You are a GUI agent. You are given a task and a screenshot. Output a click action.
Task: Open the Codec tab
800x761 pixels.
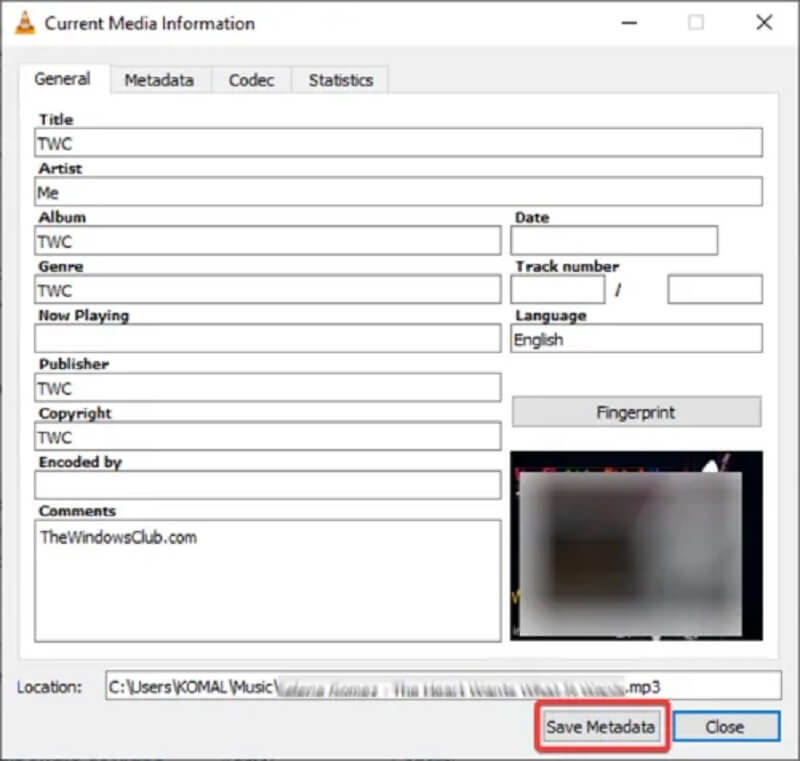250,80
